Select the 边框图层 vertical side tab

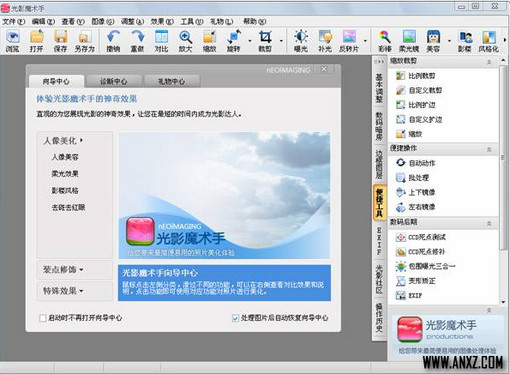tap(379, 164)
